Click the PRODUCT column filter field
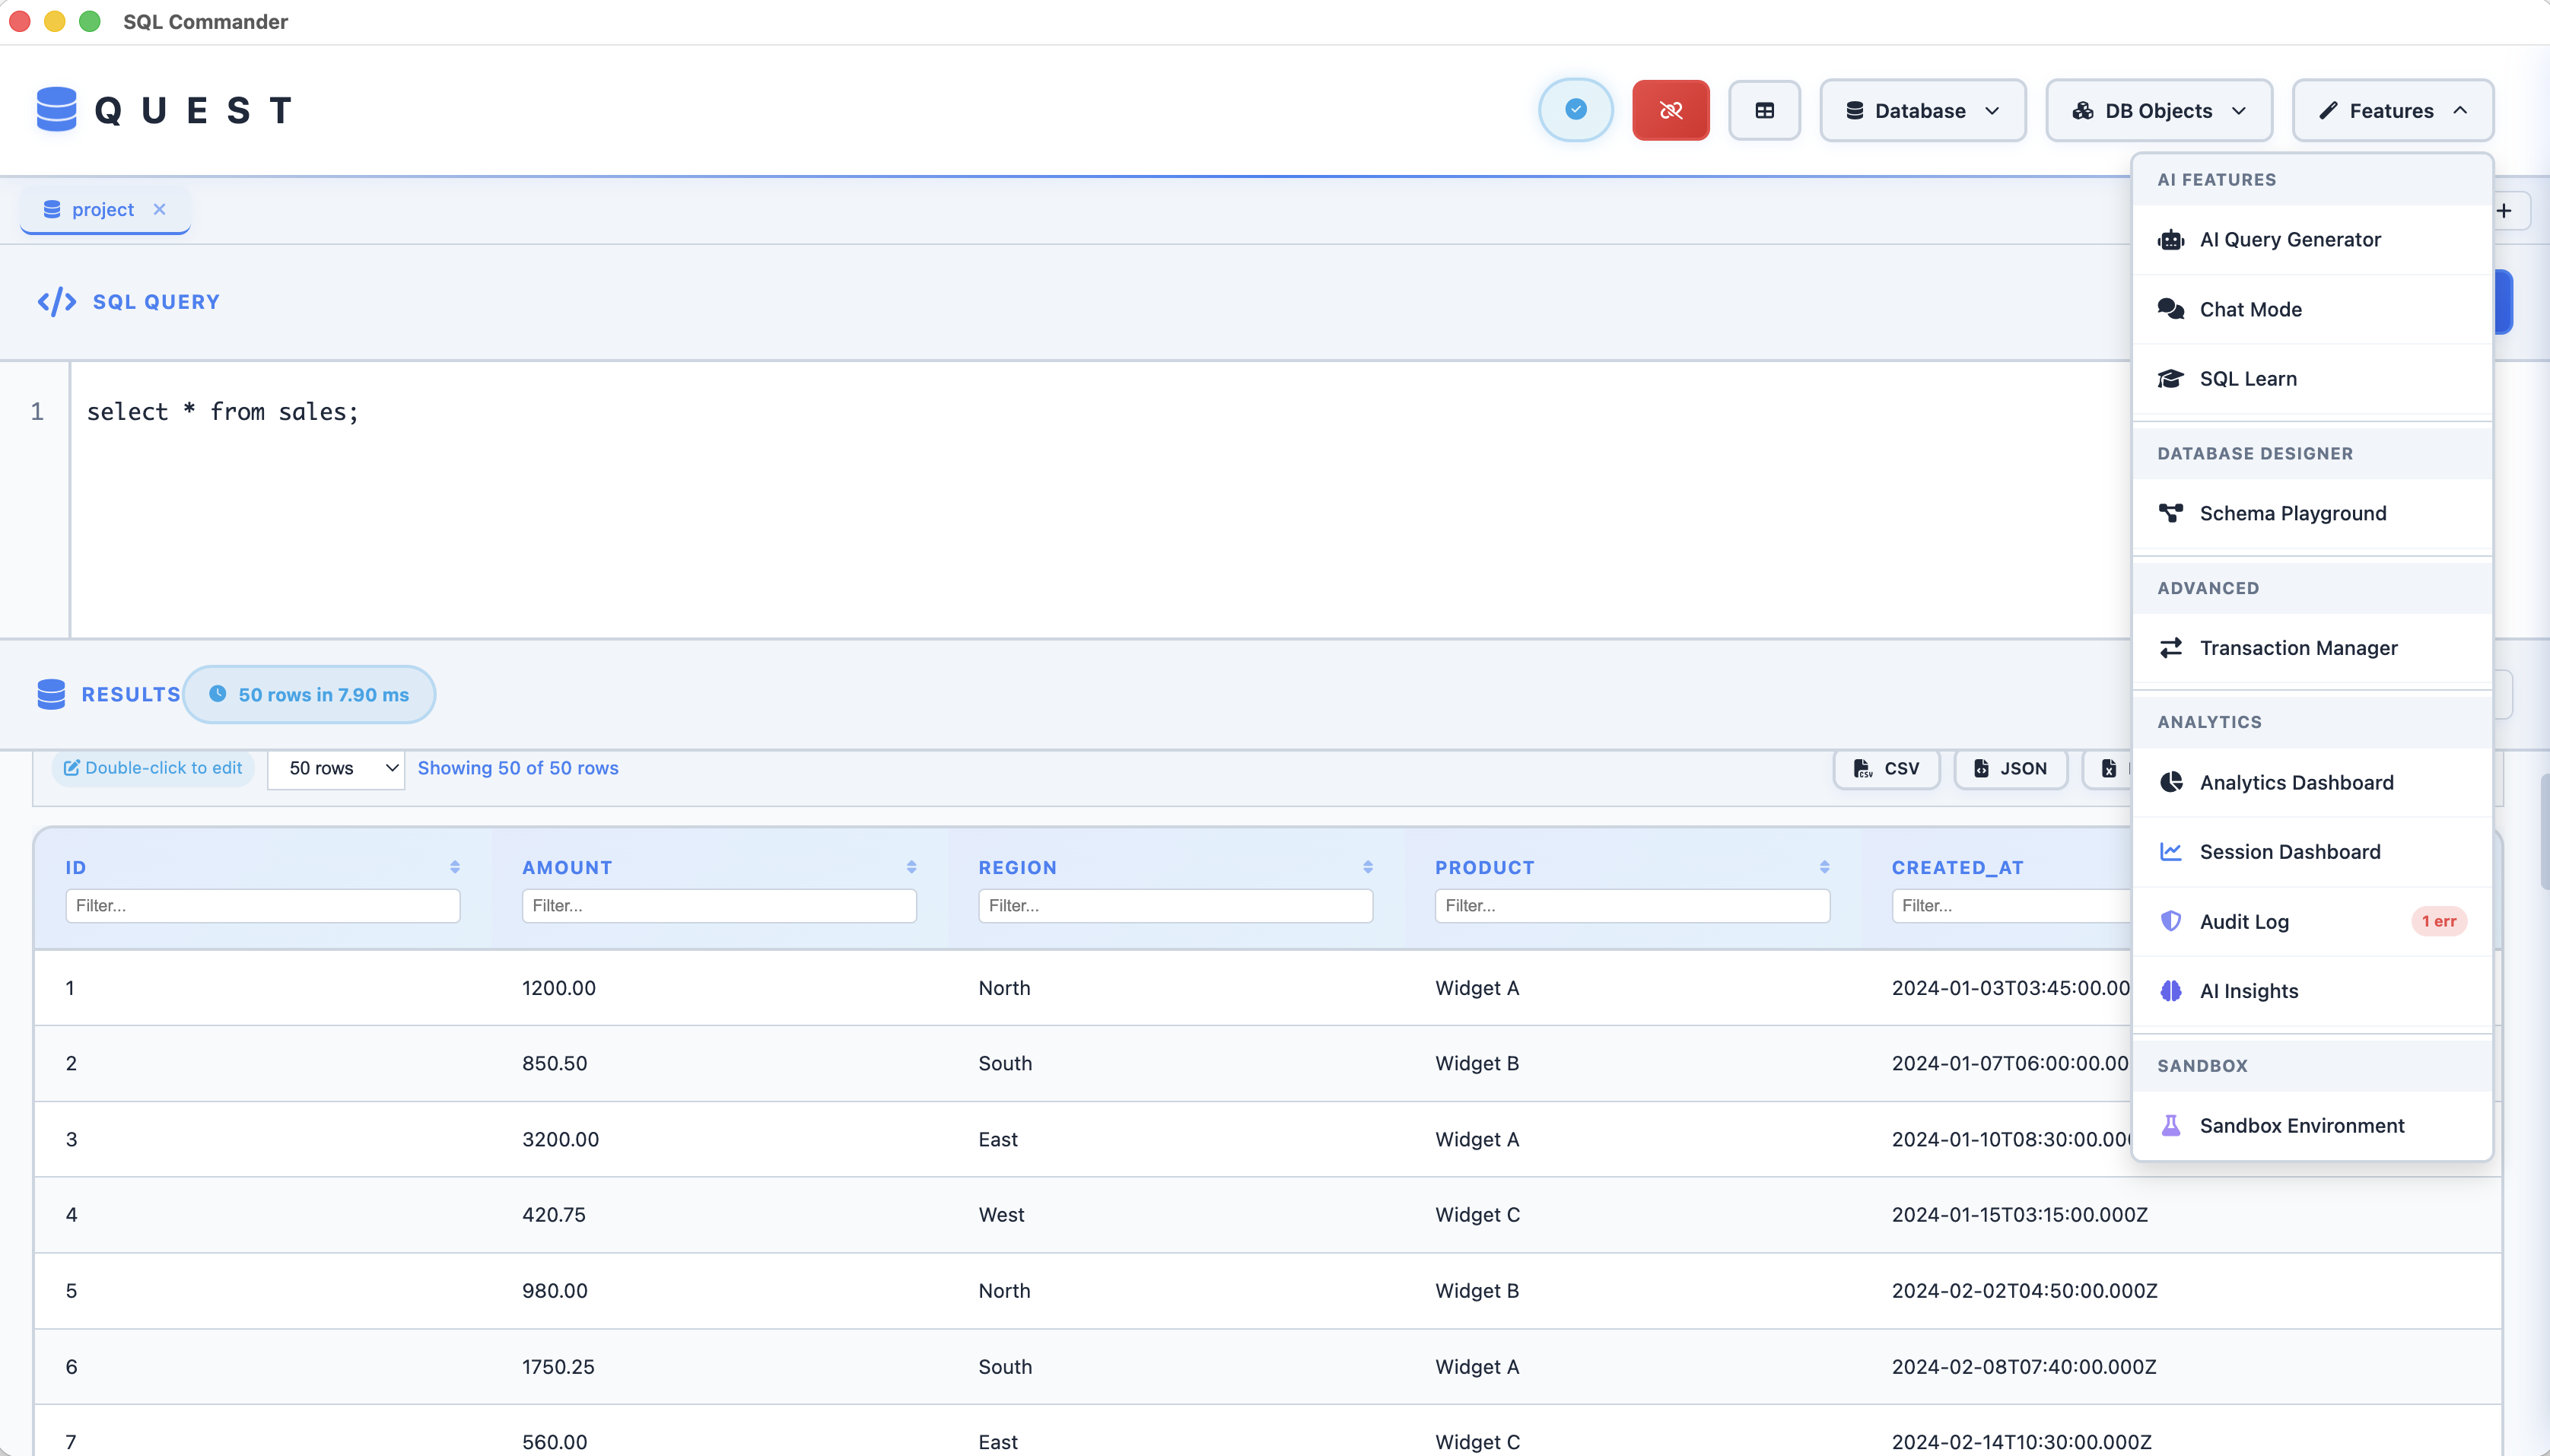Viewport: 2550px width, 1456px height. [1632, 906]
